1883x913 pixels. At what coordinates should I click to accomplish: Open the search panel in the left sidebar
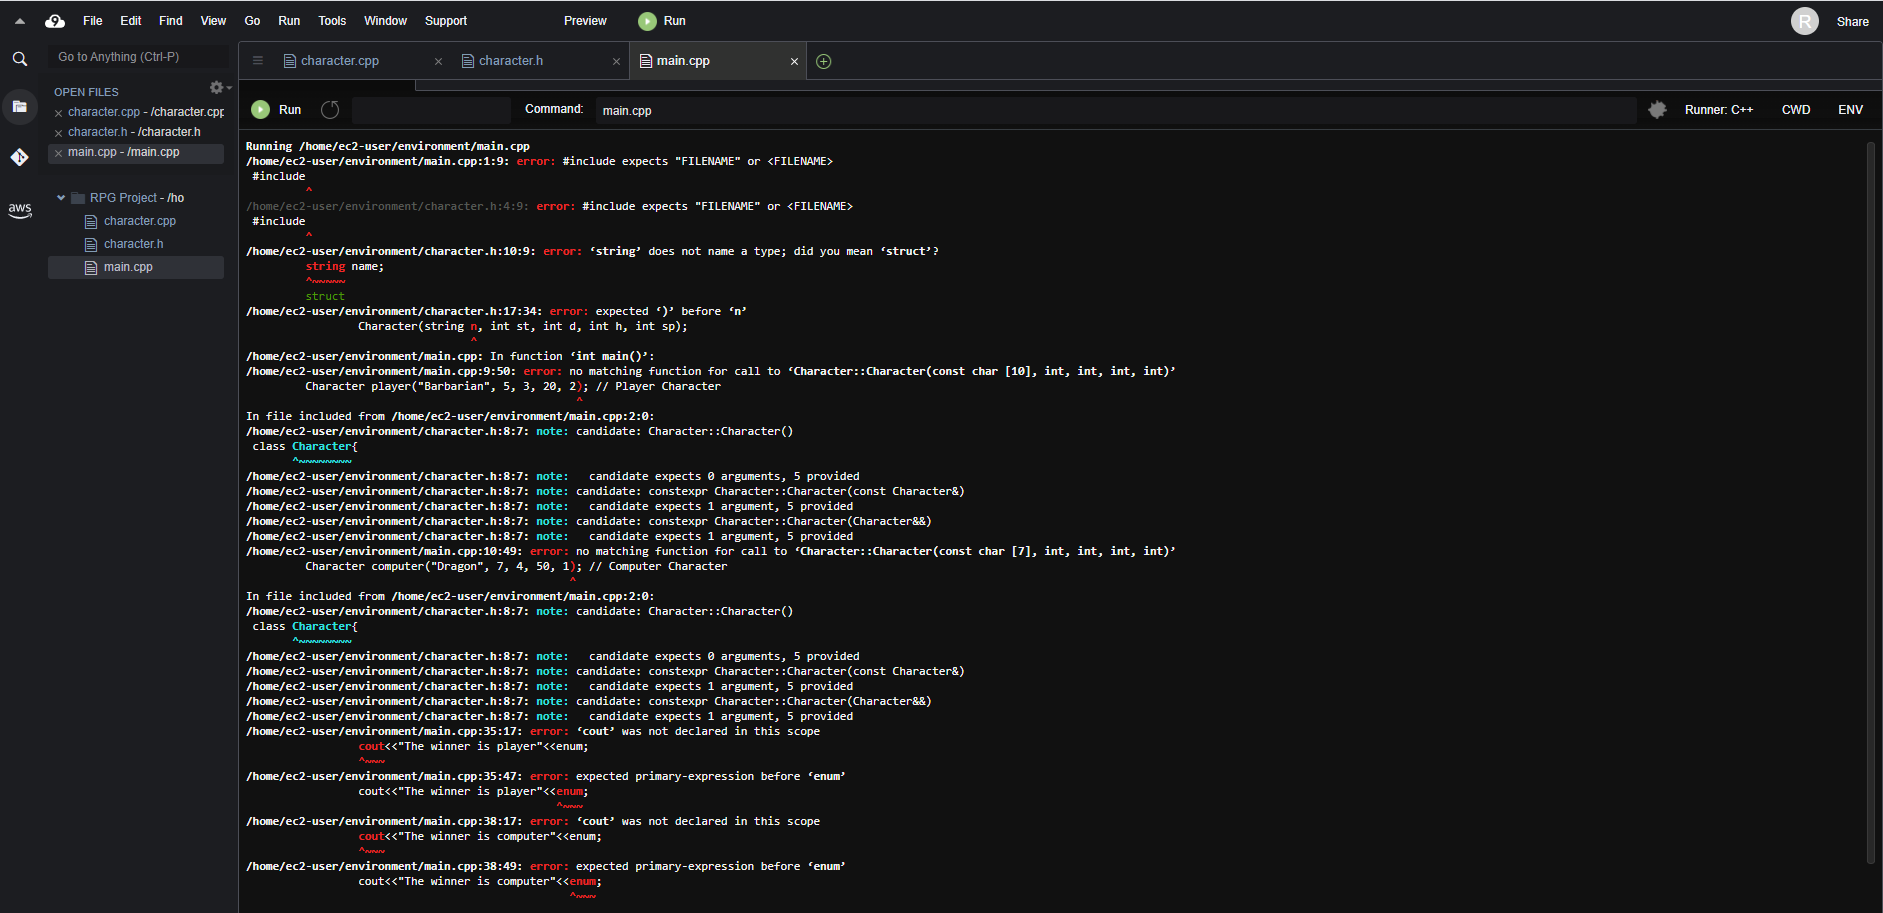click(19, 58)
